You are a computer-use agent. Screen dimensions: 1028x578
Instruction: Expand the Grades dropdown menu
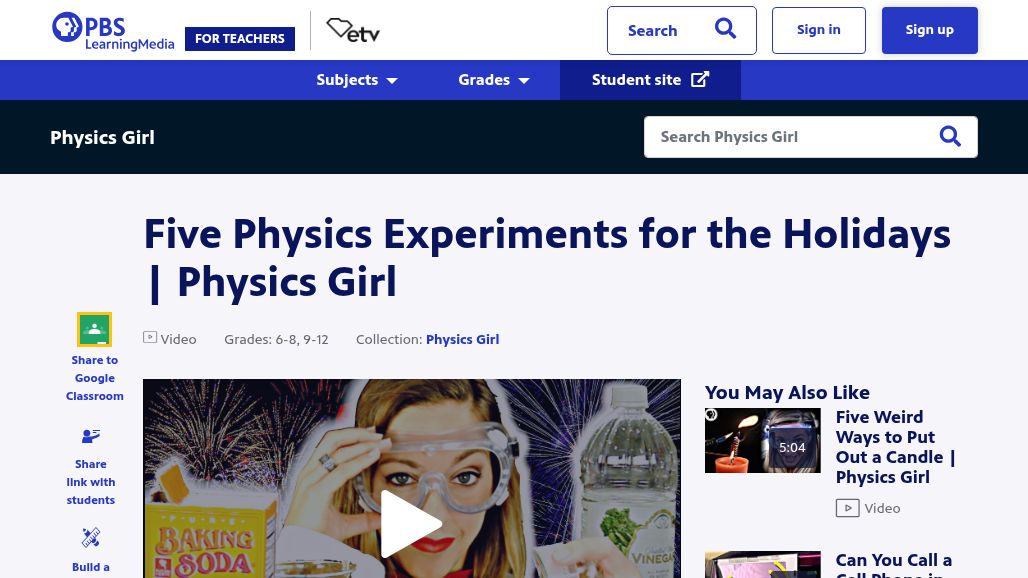(x=493, y=80)
